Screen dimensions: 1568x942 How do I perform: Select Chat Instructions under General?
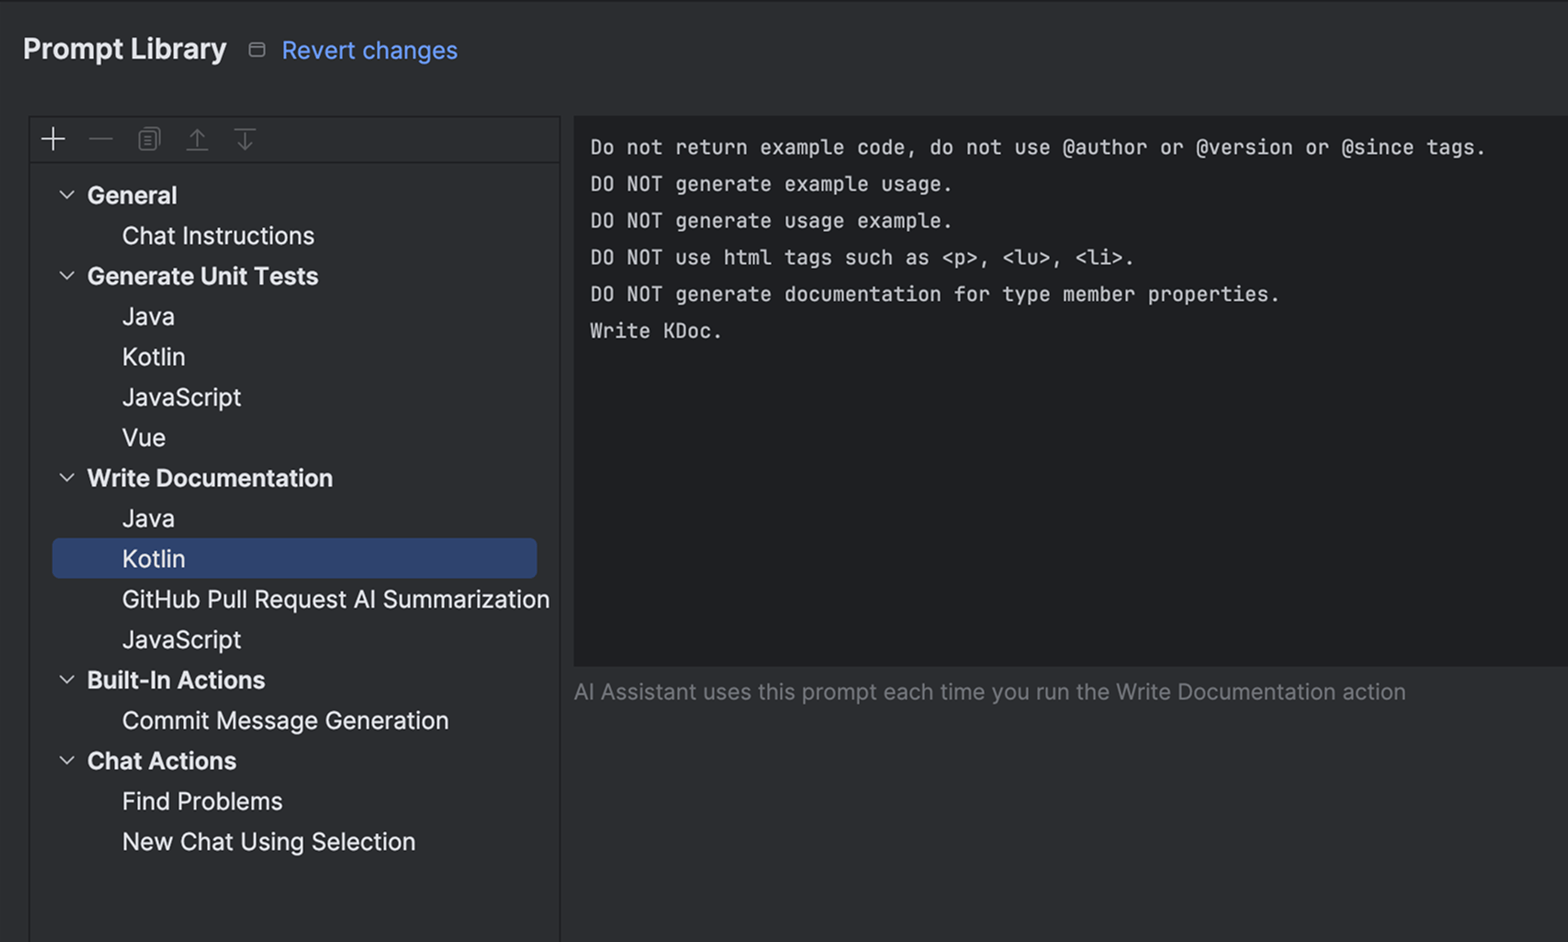tap(218, 236)
